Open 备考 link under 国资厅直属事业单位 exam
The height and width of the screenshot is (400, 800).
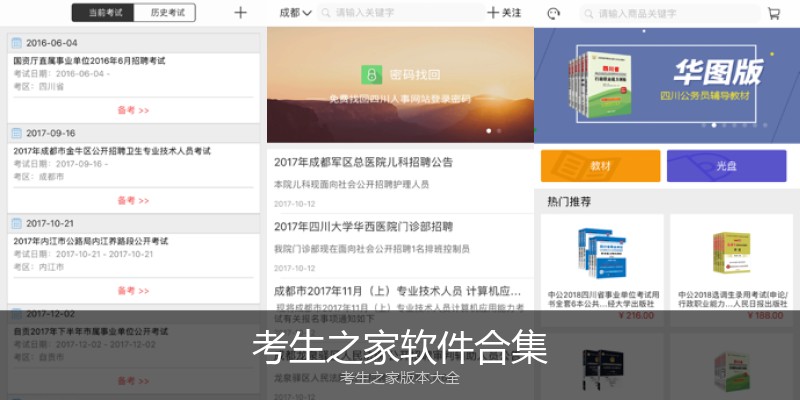133,110
